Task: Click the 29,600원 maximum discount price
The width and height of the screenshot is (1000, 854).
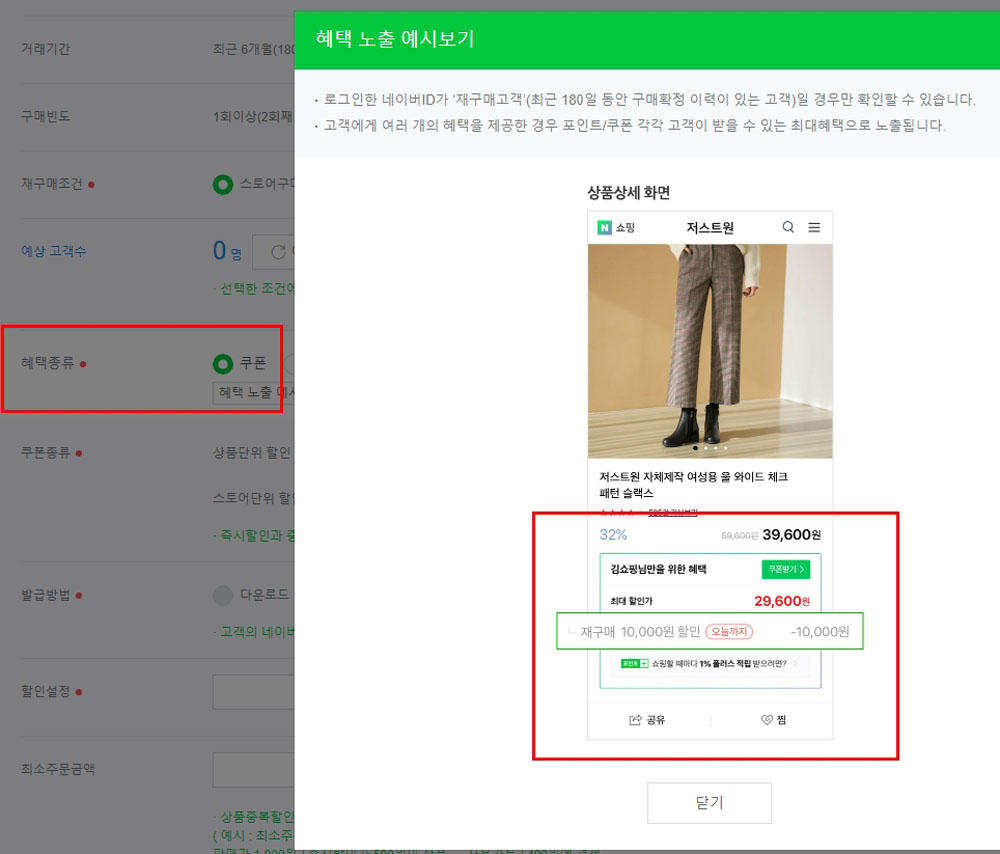Action: pos(782,601)
